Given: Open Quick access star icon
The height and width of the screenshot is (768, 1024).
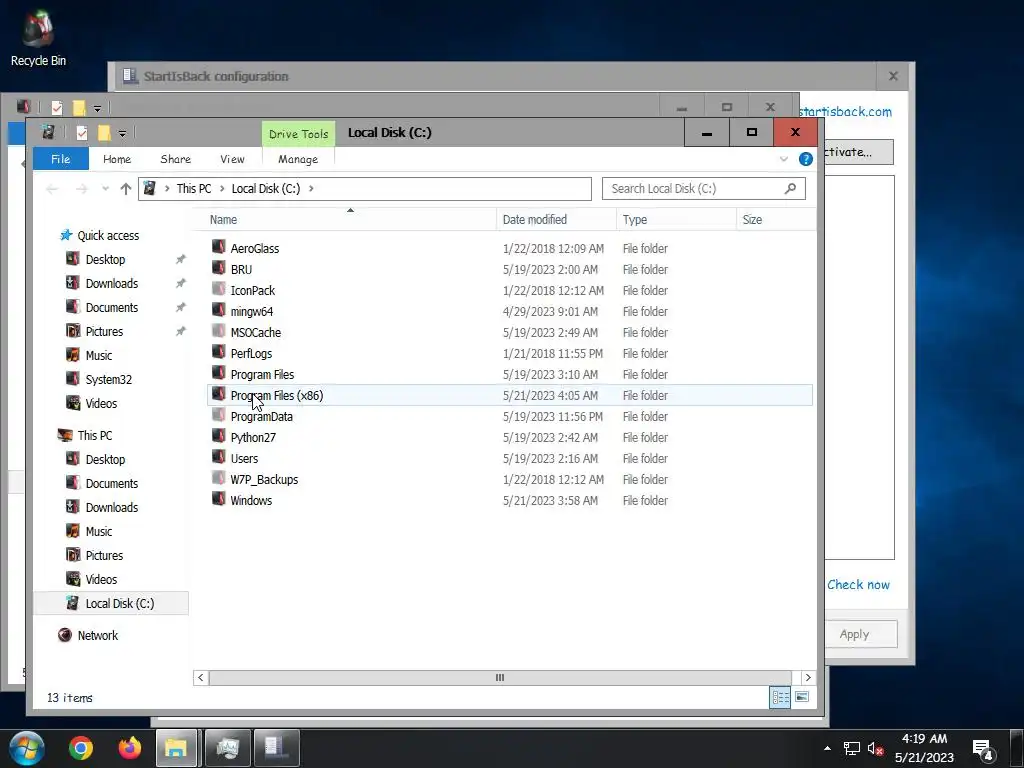Looking at the screenshot, I should pos(66,235).
